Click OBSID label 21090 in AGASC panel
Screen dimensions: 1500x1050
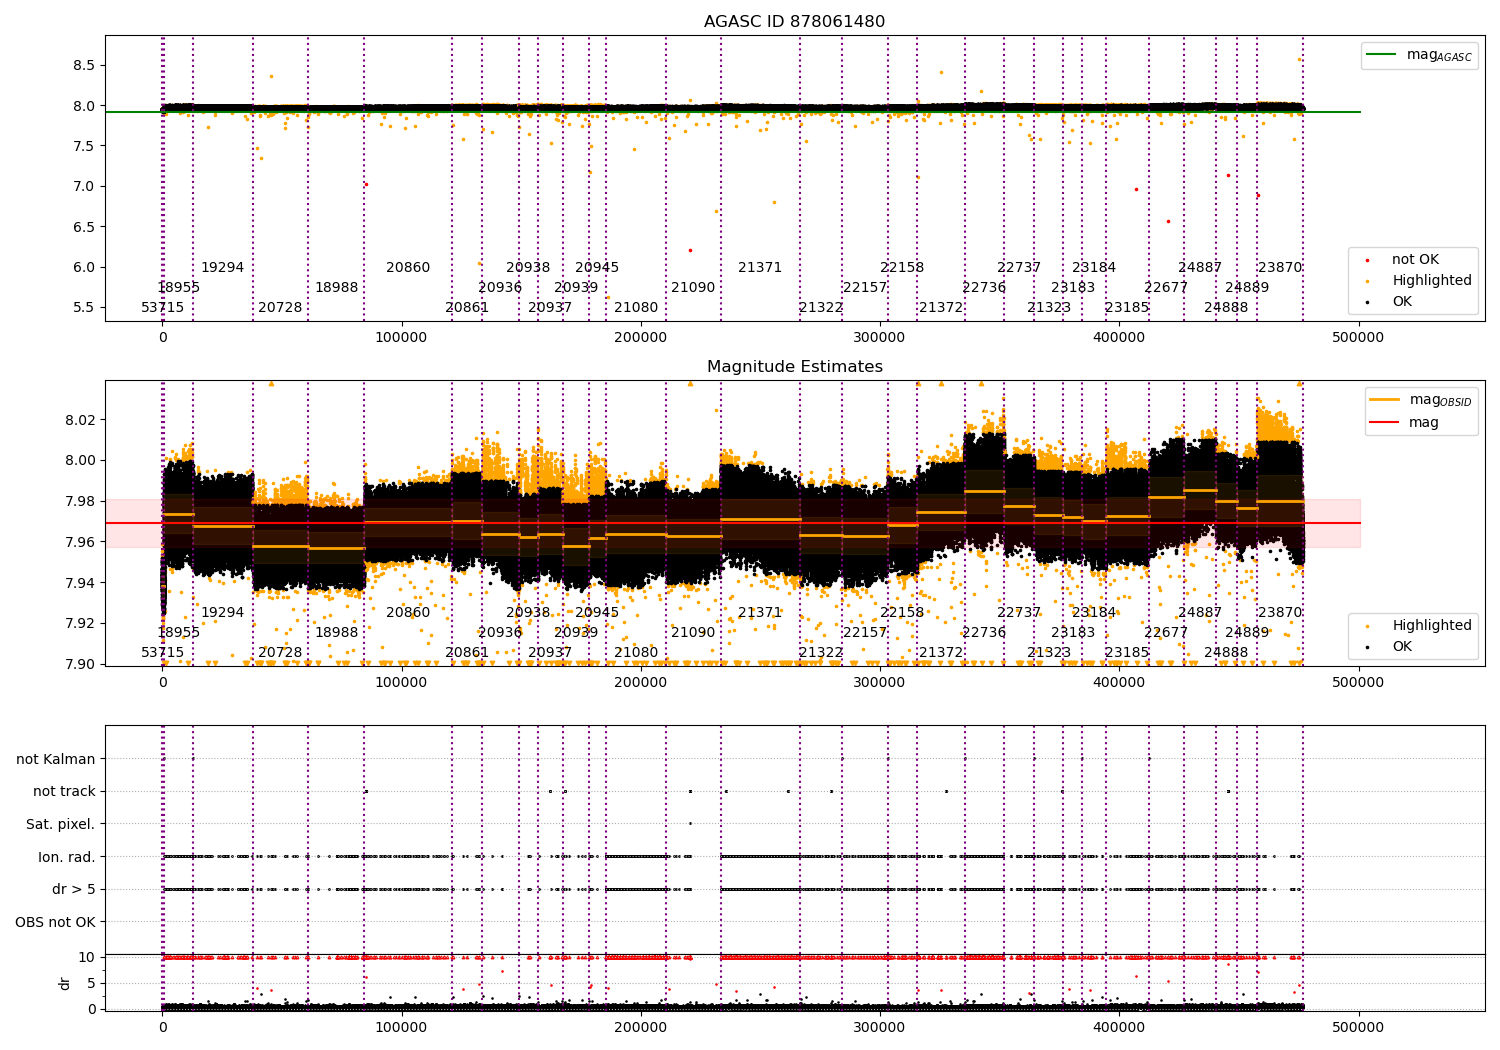tap(693, 288)
